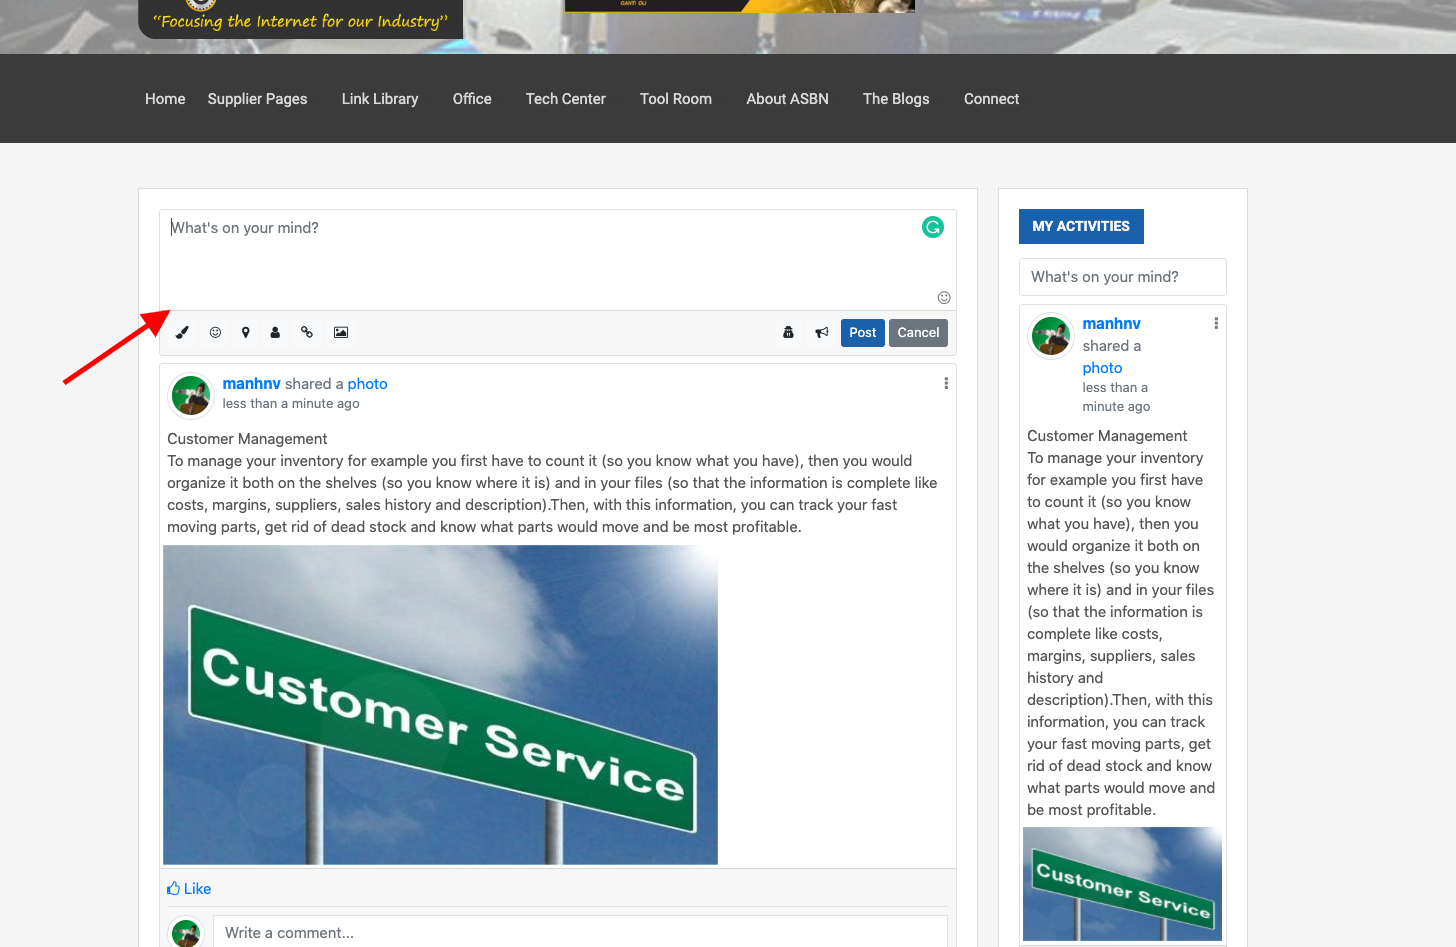Click the site slogan 'Focusing the Internet for our Industry'

(300, 21)
